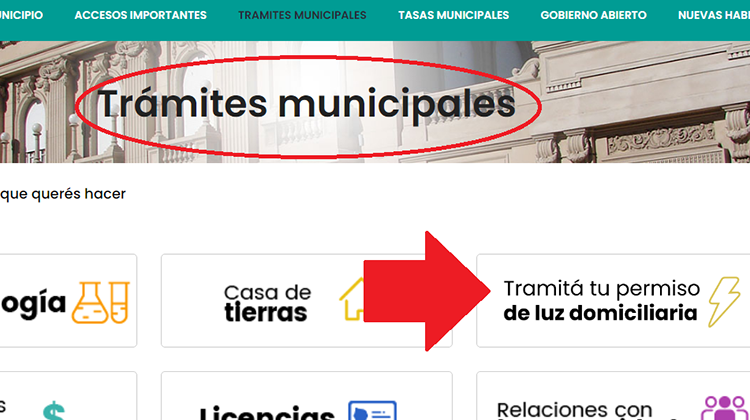Open the Casa de tierras card
The width and height of the screenshot is (750, 420).
click(267, 301)
